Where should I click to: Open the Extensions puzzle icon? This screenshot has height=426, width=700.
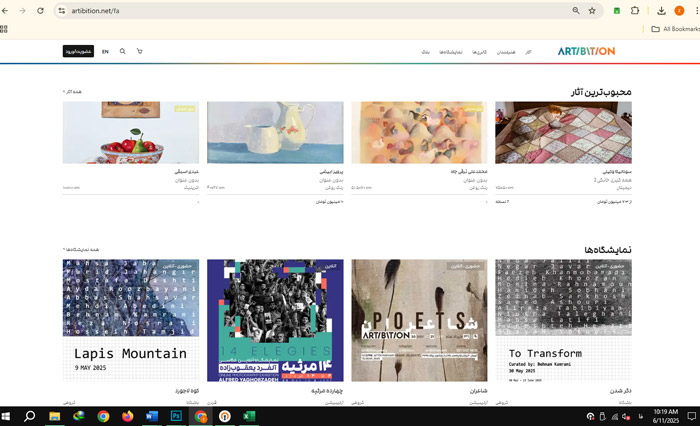click(x=635, y=11)
